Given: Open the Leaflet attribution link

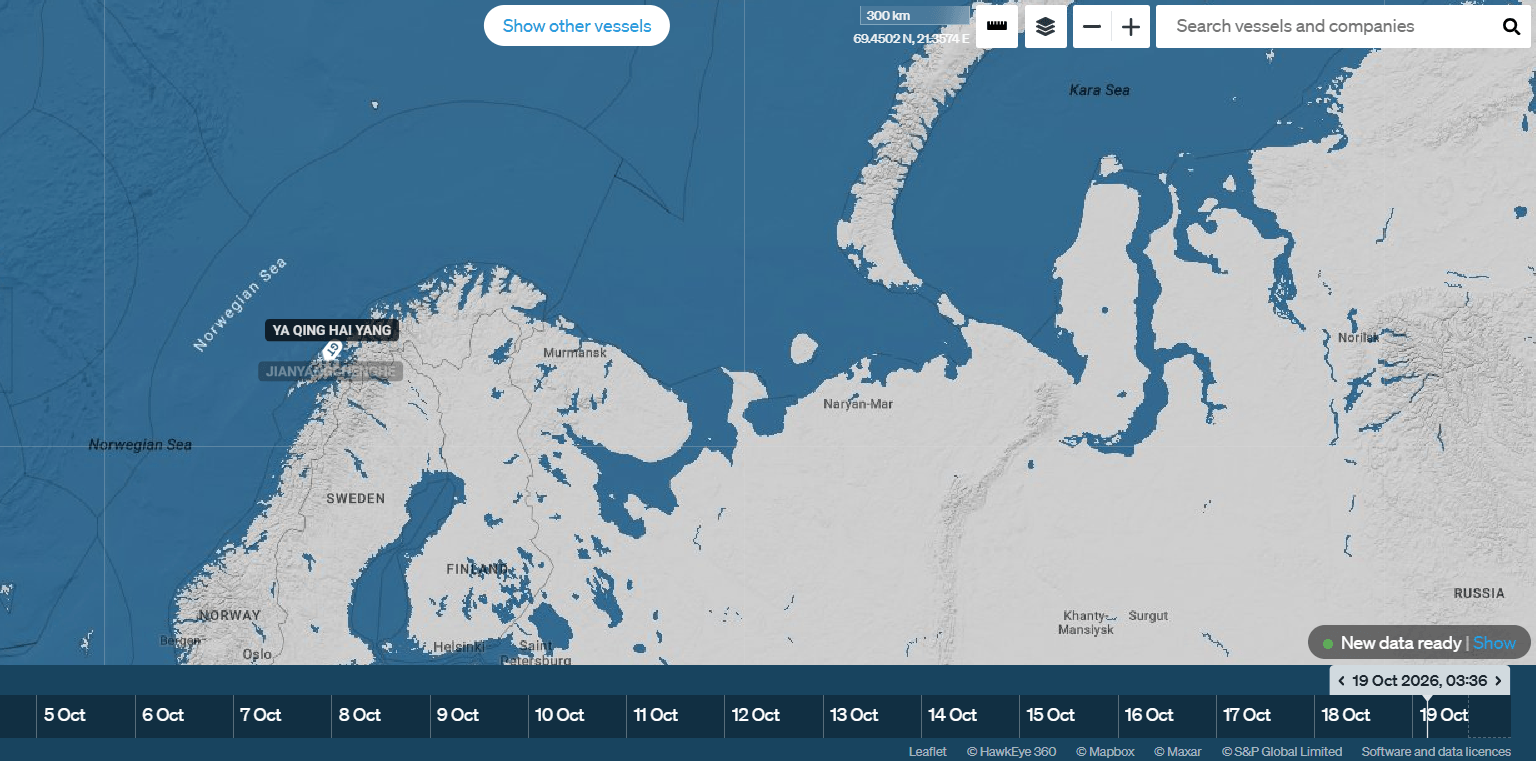Looking at the screenshot, I should click(927, 752).
